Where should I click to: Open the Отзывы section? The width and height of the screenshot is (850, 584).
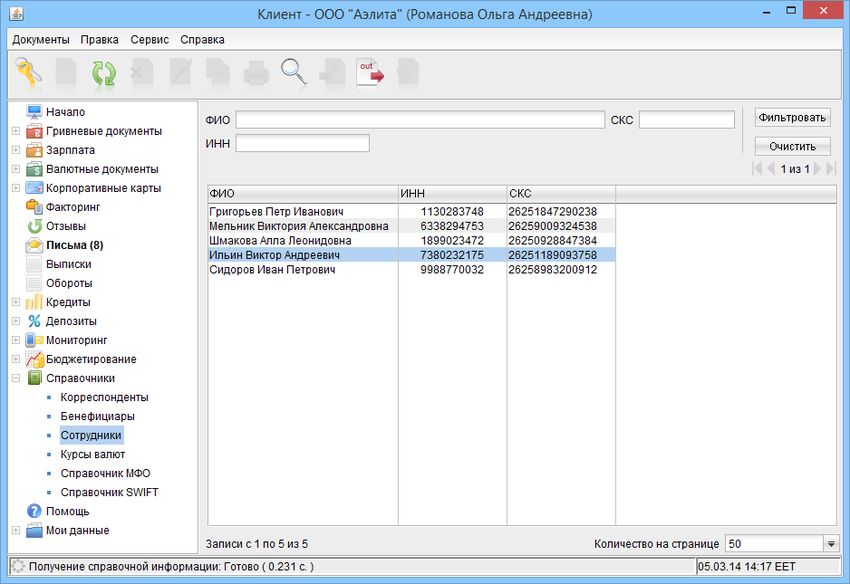pyautogui.click(x=66, y=226)
